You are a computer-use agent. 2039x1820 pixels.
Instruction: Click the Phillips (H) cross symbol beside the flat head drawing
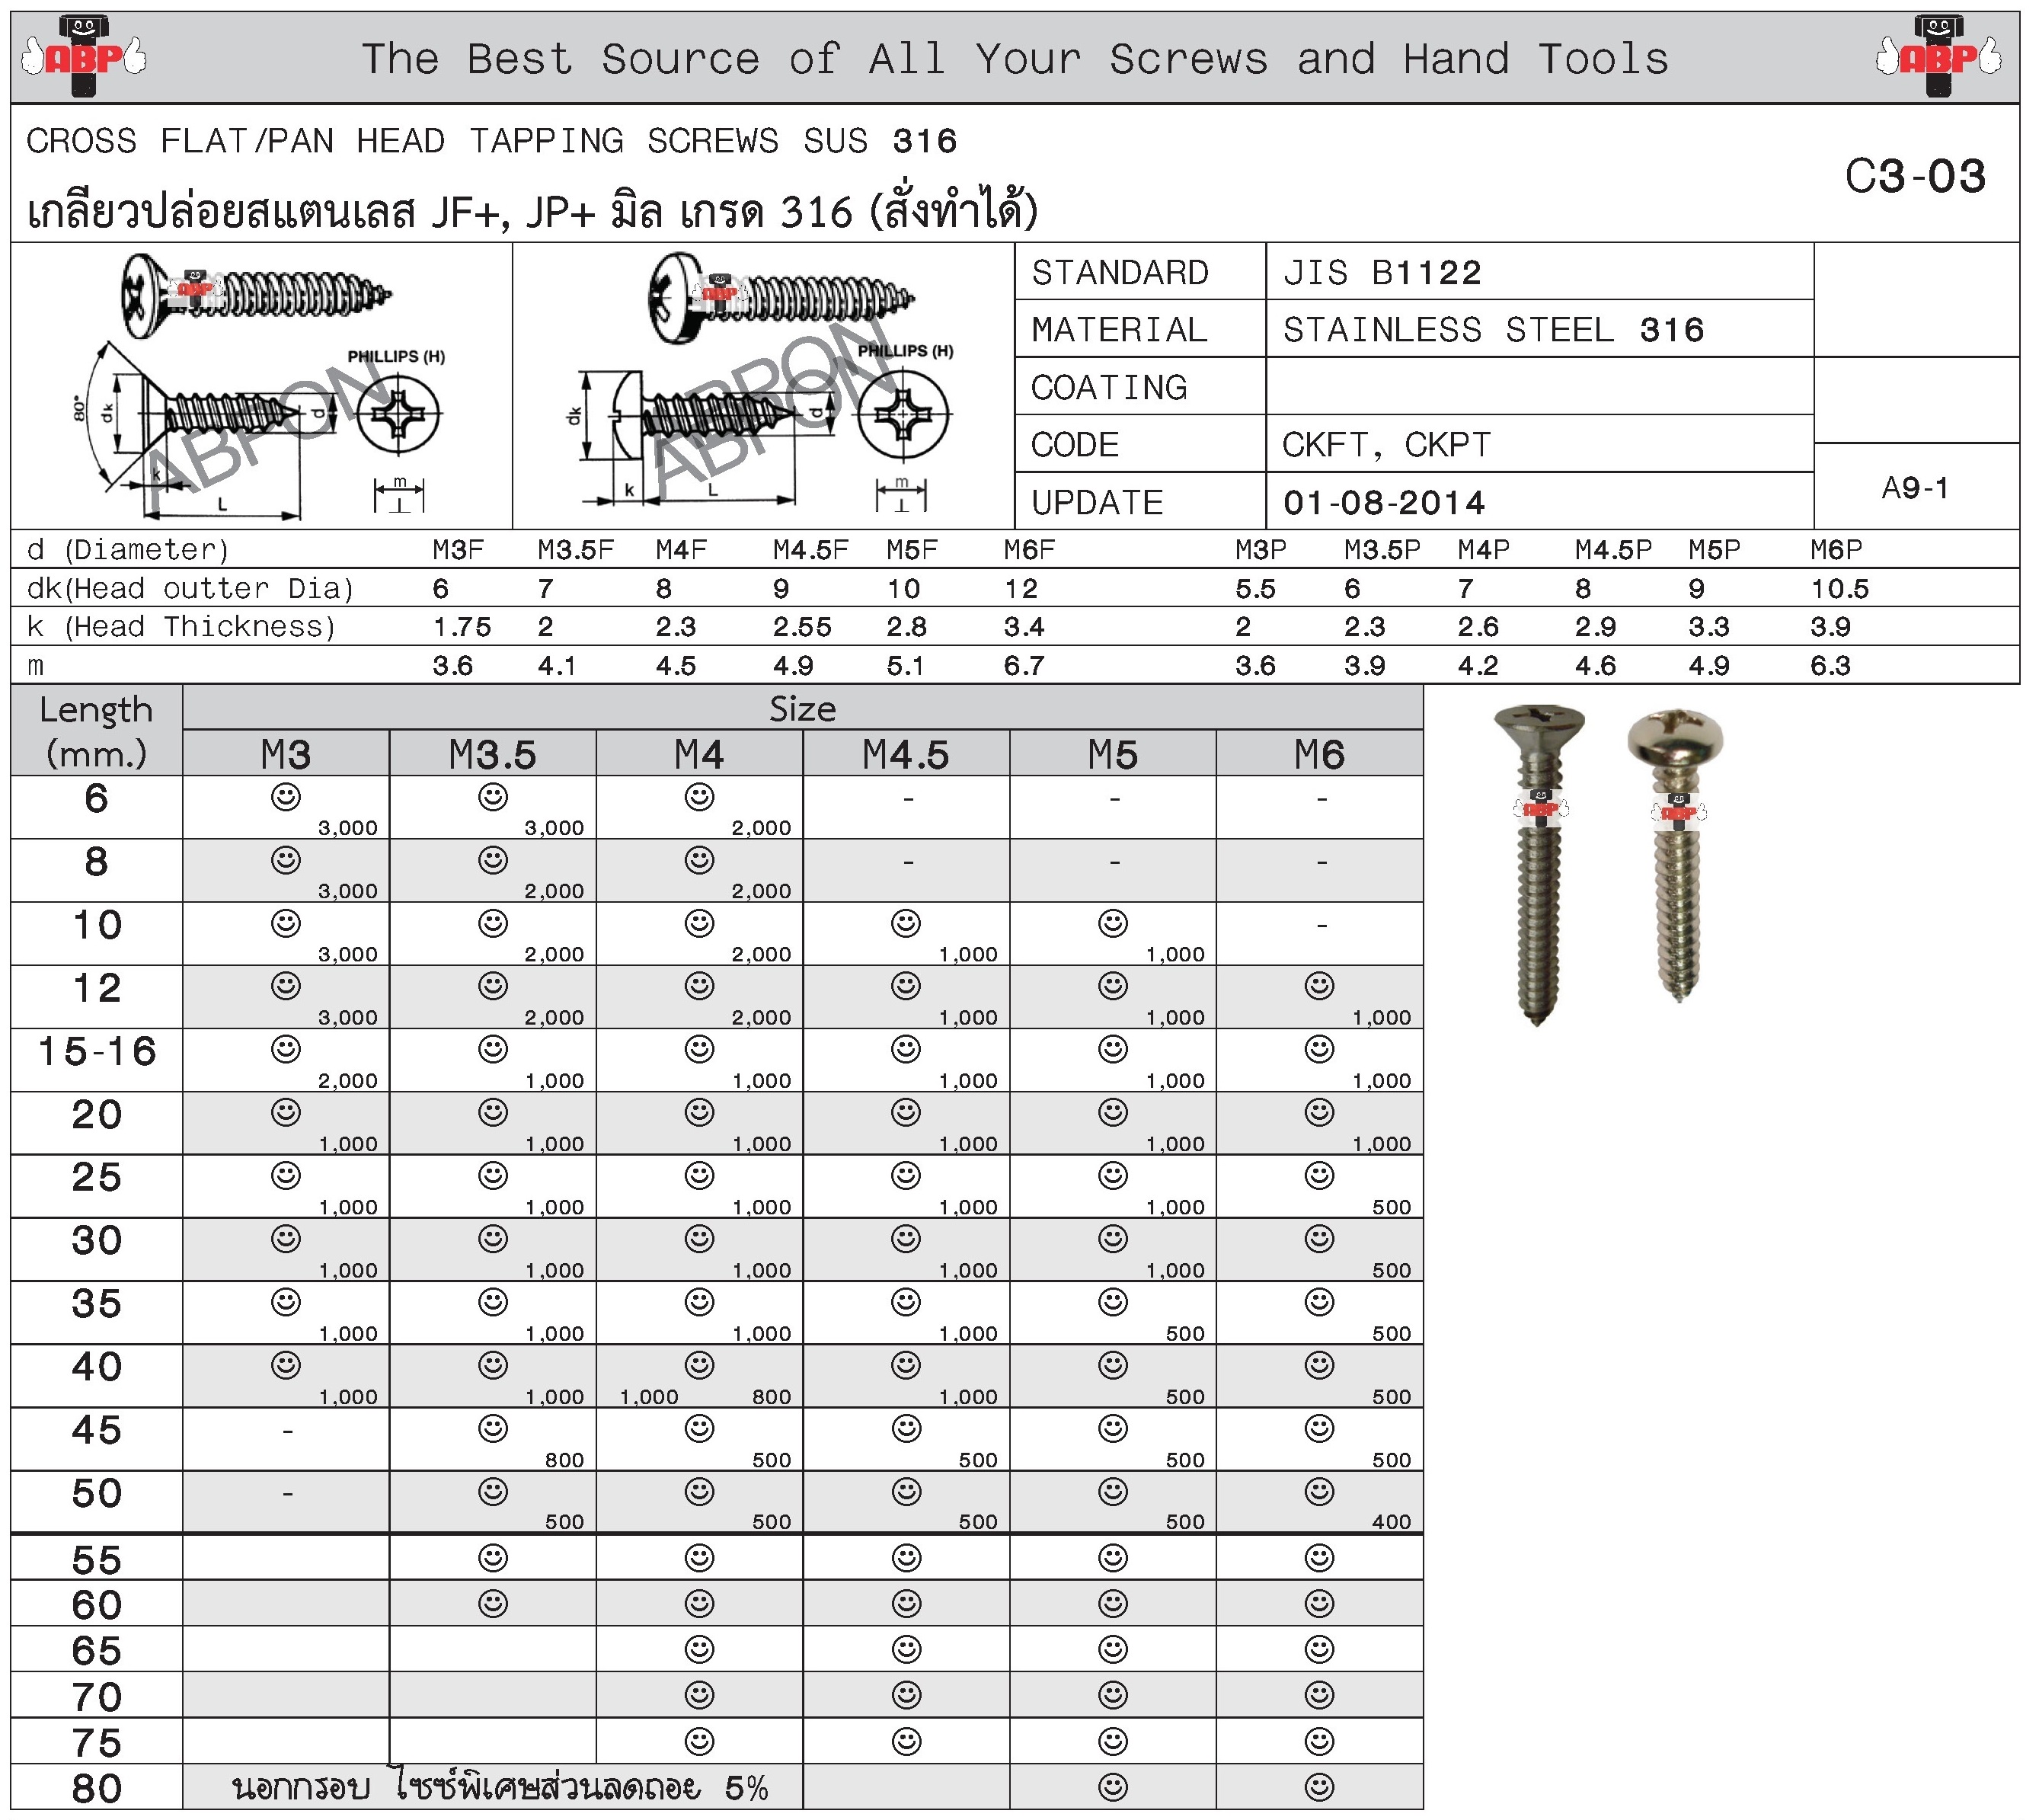[399, 413]
